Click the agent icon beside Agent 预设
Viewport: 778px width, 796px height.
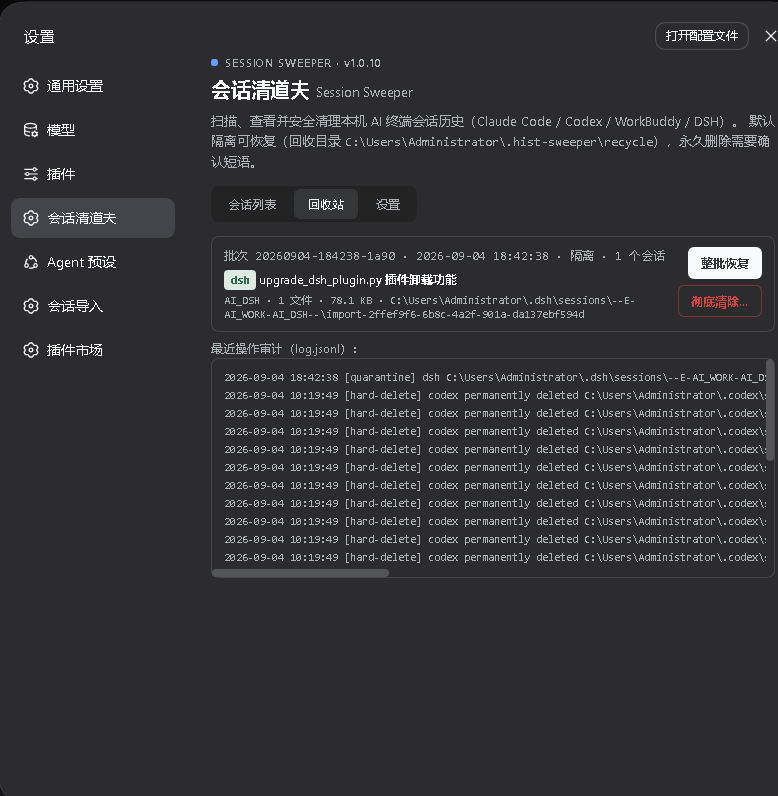pyautogui.click(x=31, y=262)
